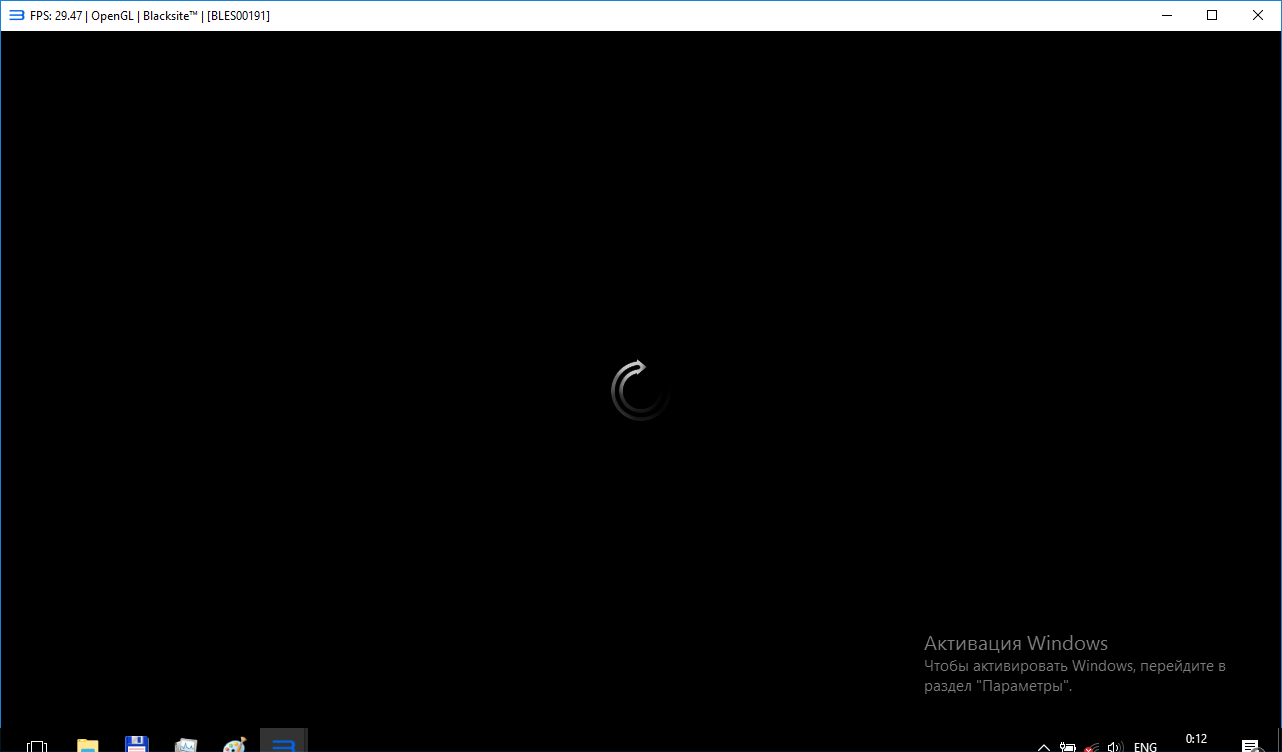Maximize the Blacksite game window
The height and width of the screenshot is (752, 1282).
point(1212,15)
